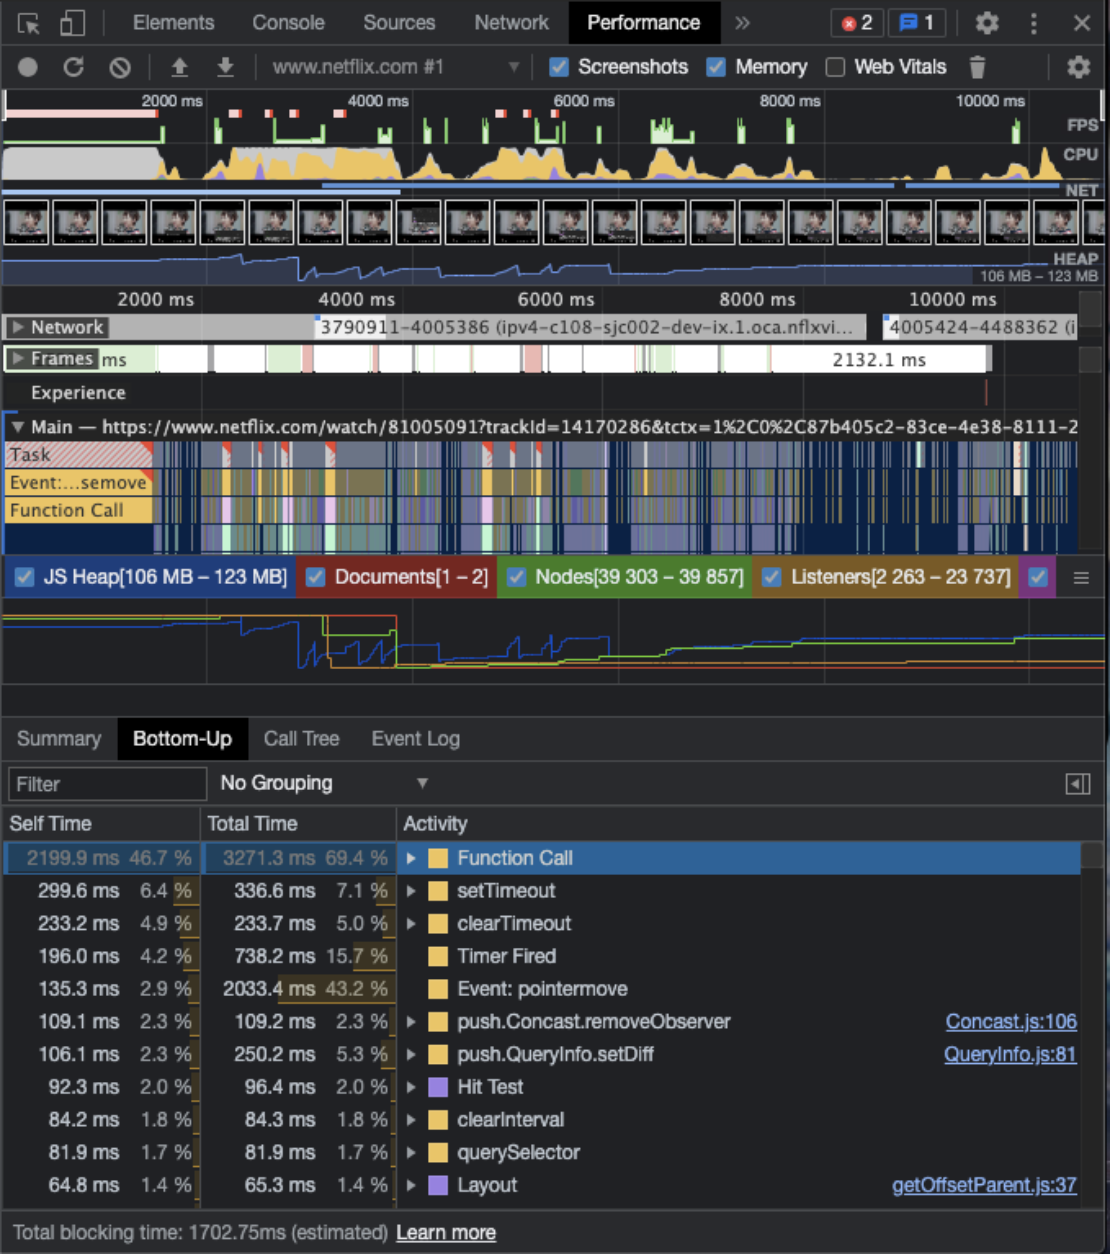Expand the Function Call activity row
The width and height of the screenshot is (1112, 1254).
coord(413,857)
